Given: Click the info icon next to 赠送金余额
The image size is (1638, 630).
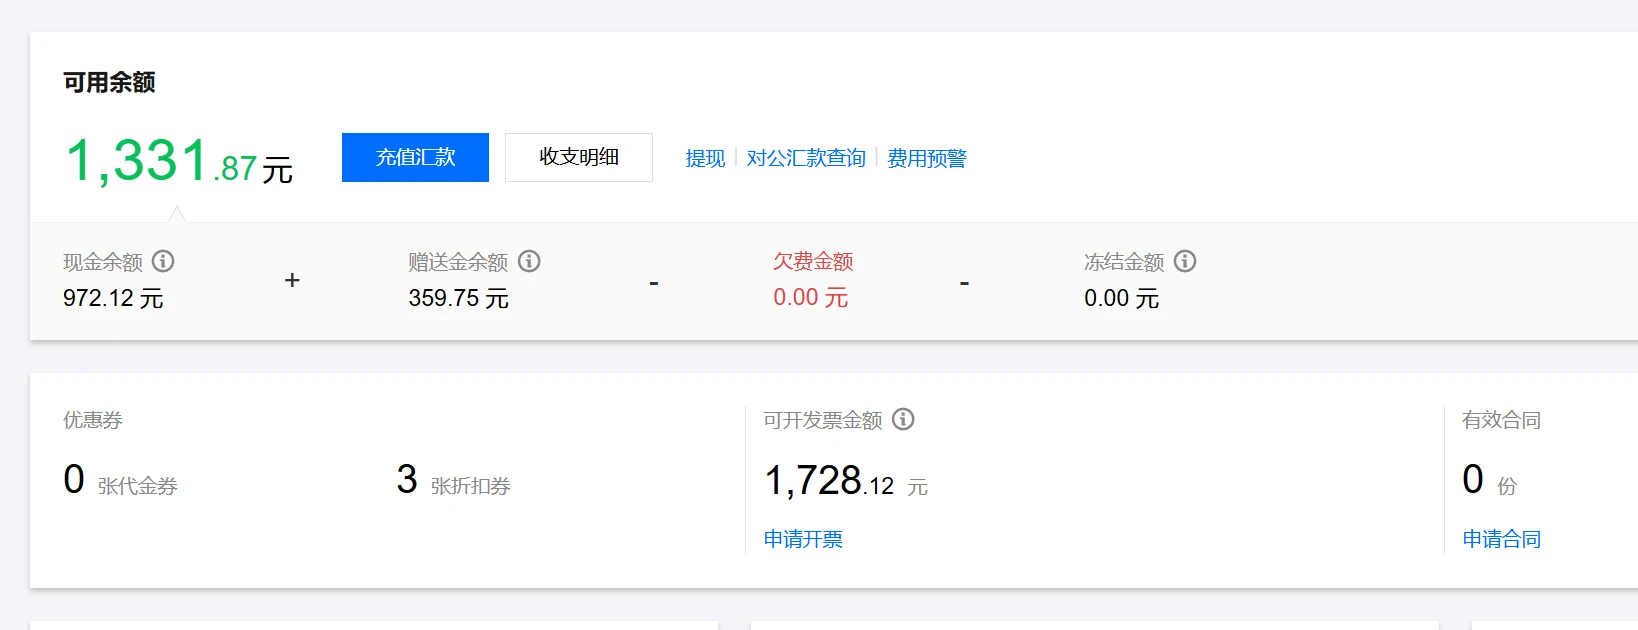Looking at the screenshot, I should click(x=529, y=261).
